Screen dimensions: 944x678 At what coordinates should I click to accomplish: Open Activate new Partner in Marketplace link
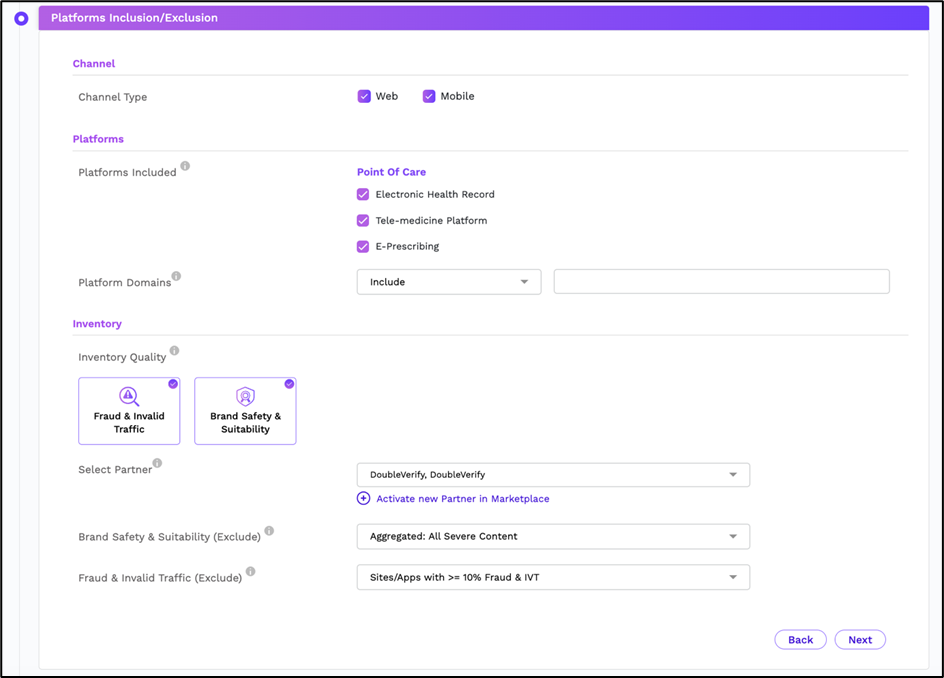click(460, 498)
